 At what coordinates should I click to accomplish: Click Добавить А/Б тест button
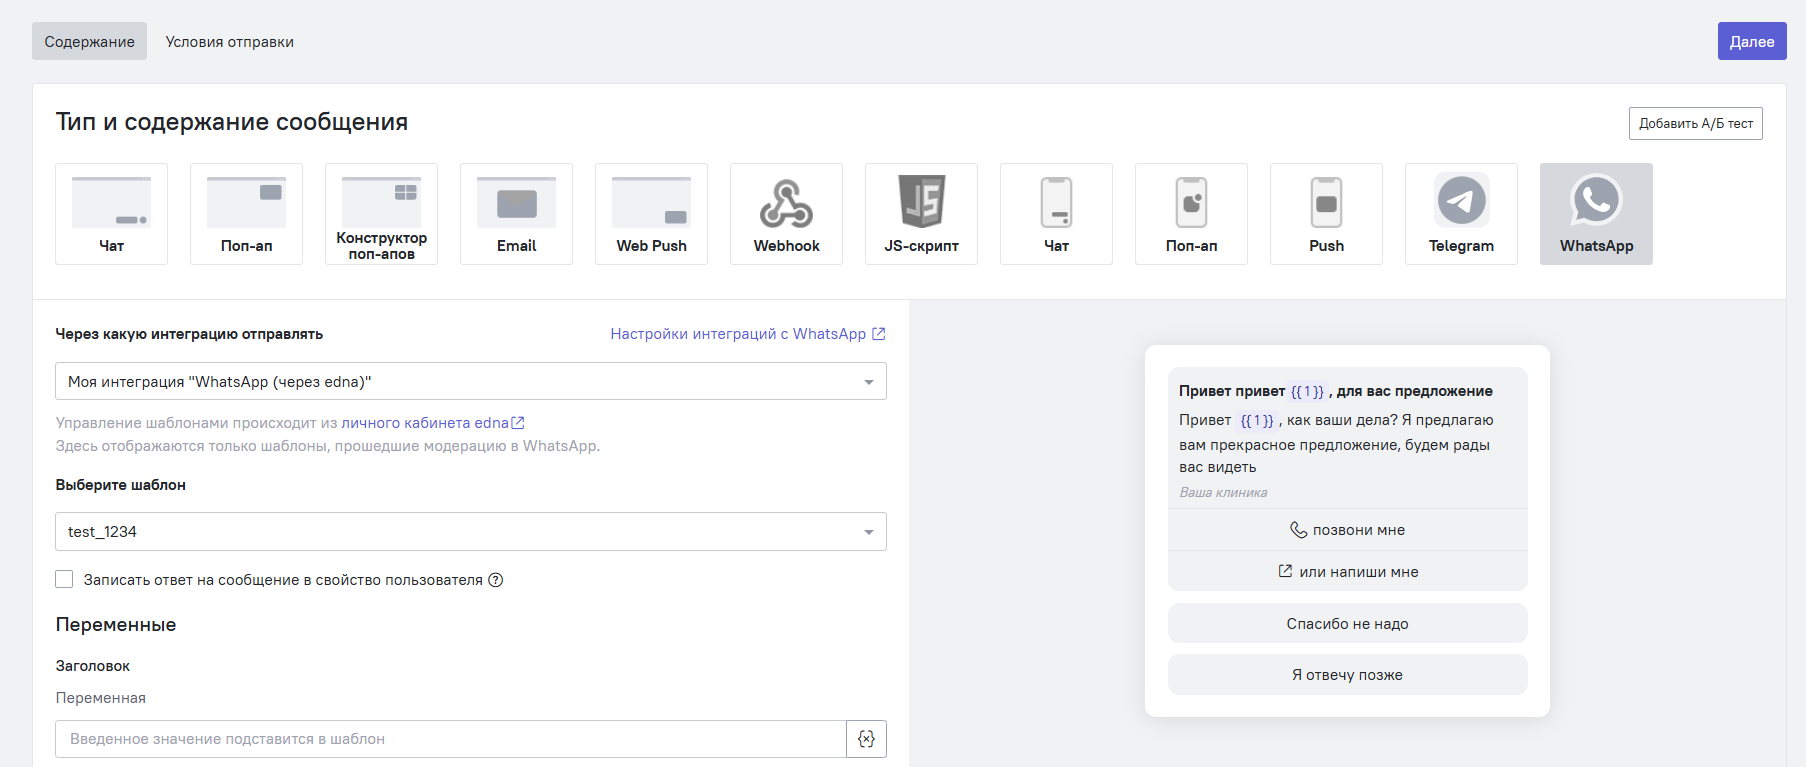point(1696,123)
